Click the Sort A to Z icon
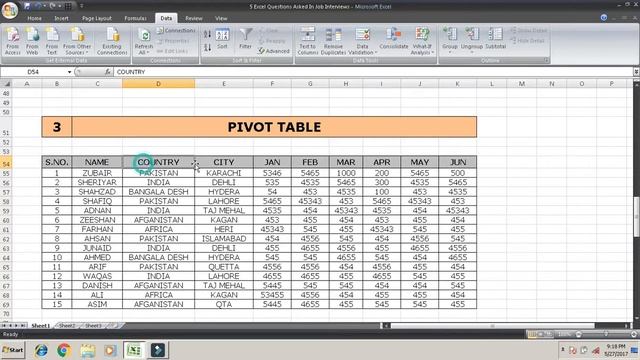 pyautogui.click(x=207, y=34)
